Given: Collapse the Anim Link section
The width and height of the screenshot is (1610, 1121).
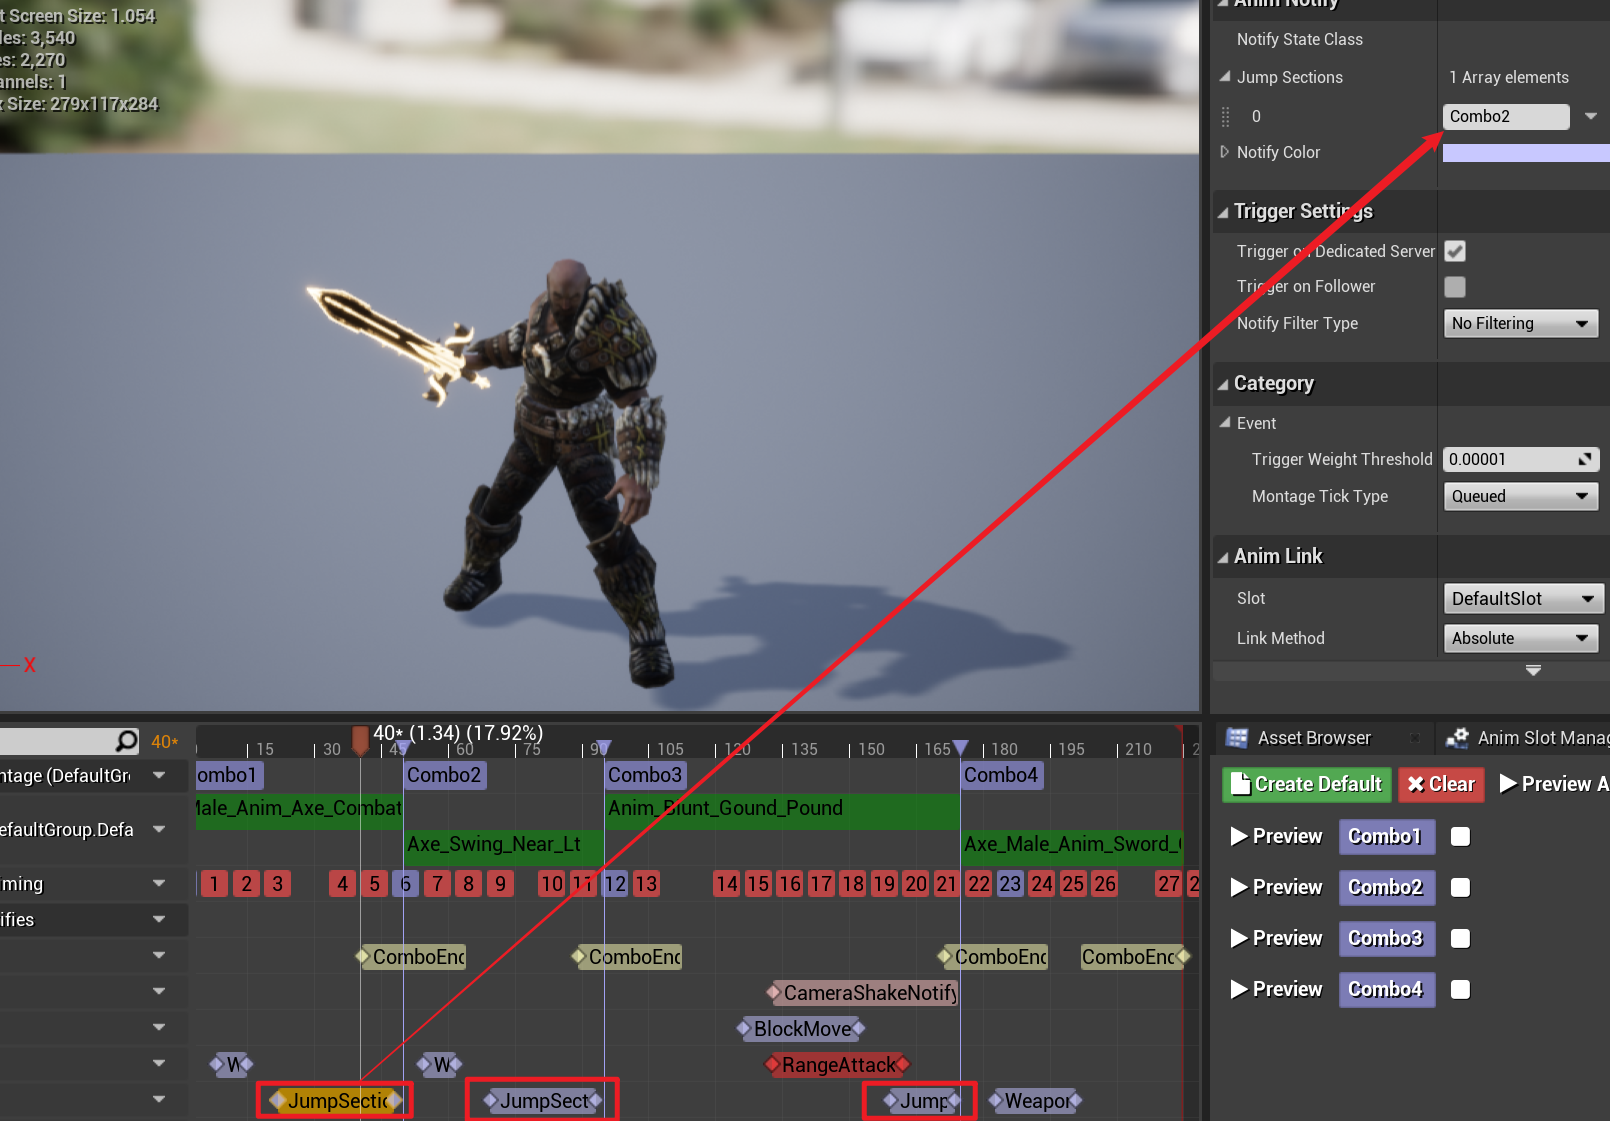Looking at the screenshot, I should pos(1222,557).
